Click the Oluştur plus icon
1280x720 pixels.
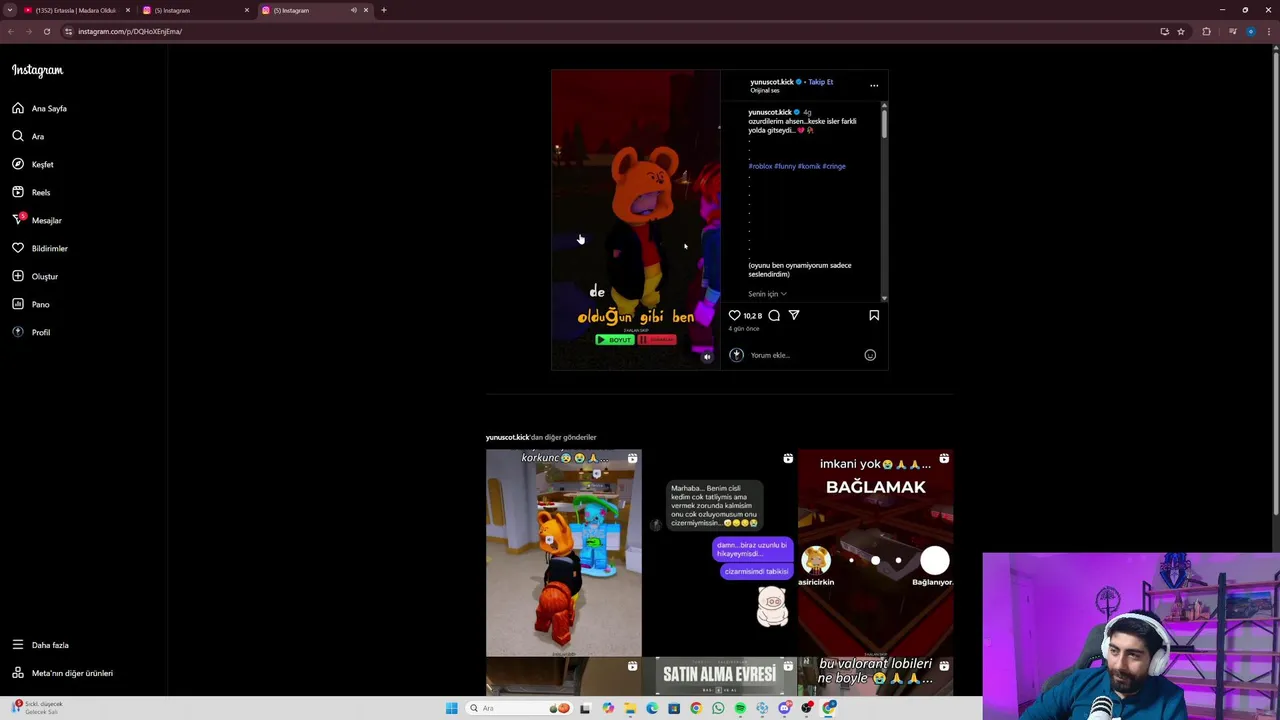pos(18,276)
